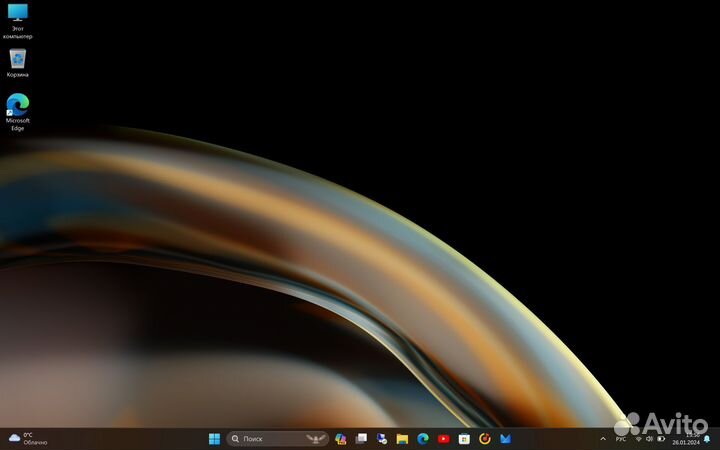Launch Microsoft Edge from the taskbar
This screenshot has width=720, height=450.
(x=423, y=438)
